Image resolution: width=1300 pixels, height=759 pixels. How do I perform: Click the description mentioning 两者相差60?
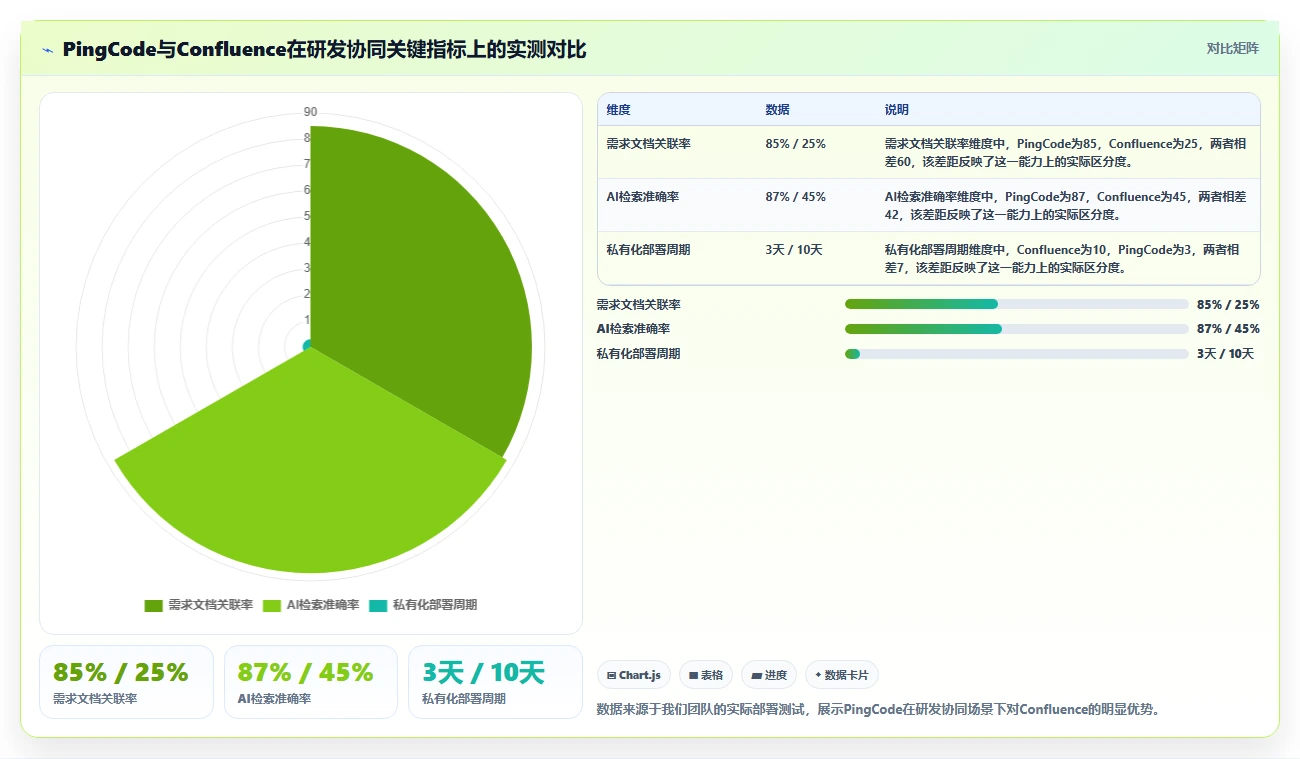pyautogui.click(x=1066, y=152)
